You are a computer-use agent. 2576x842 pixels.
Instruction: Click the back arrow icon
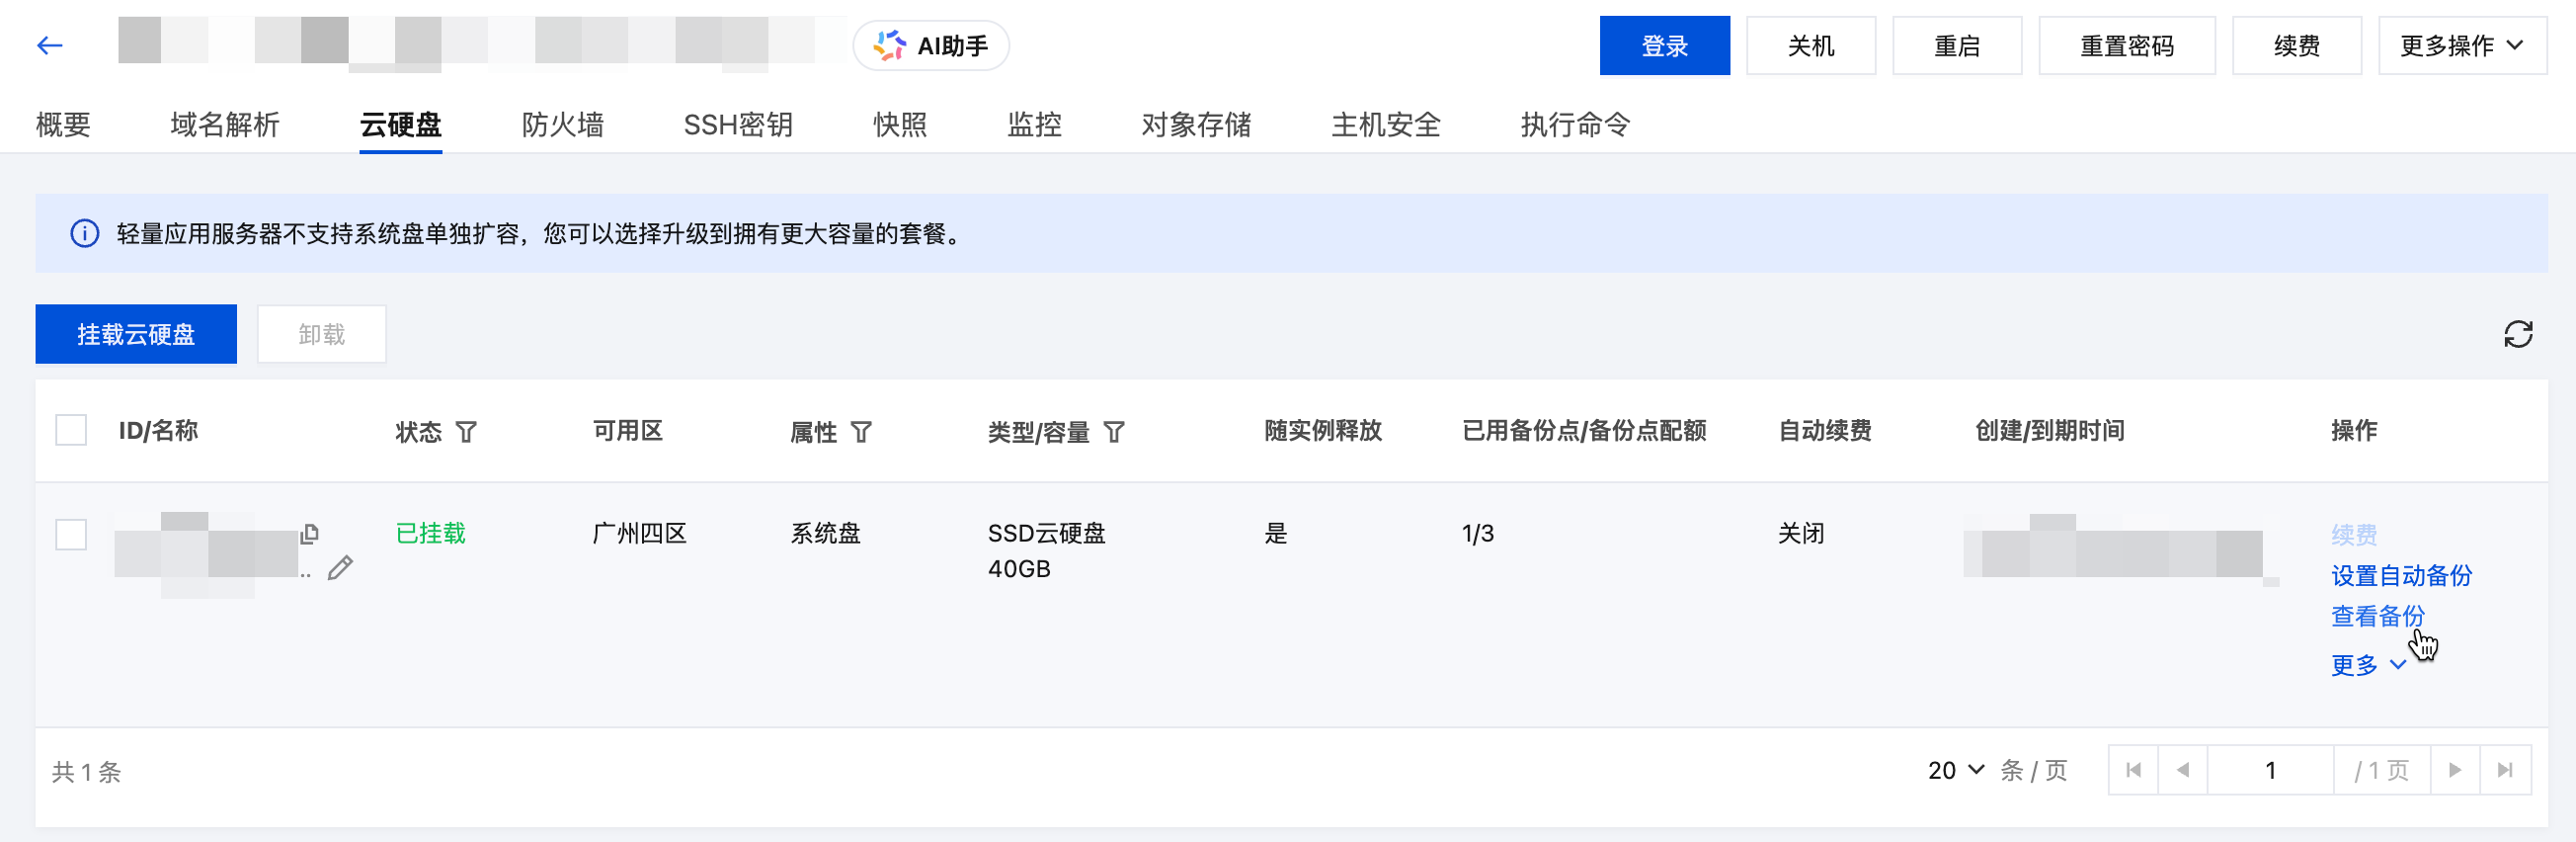coord(49,46)
